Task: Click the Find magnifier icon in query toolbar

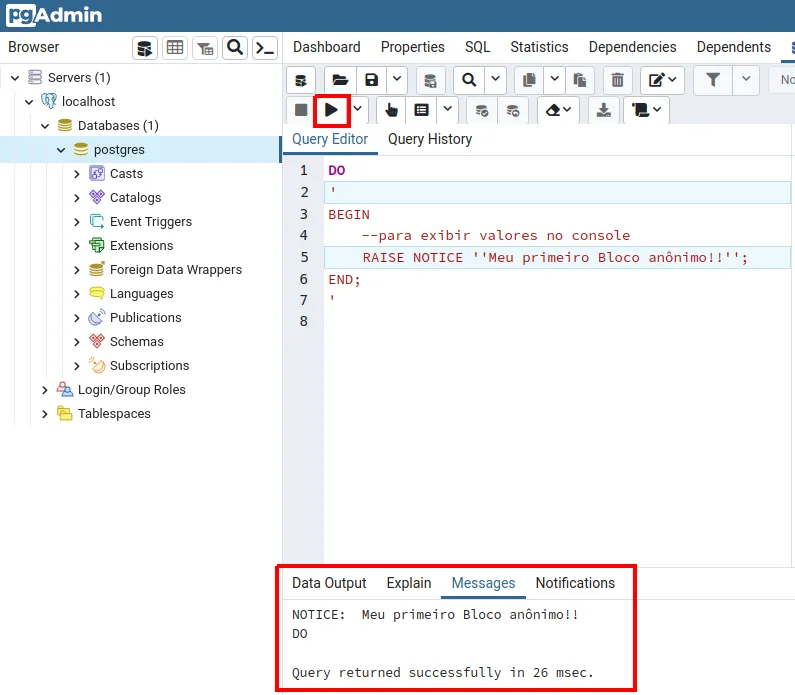Action: pyautogui.click(x=469, y=80)
